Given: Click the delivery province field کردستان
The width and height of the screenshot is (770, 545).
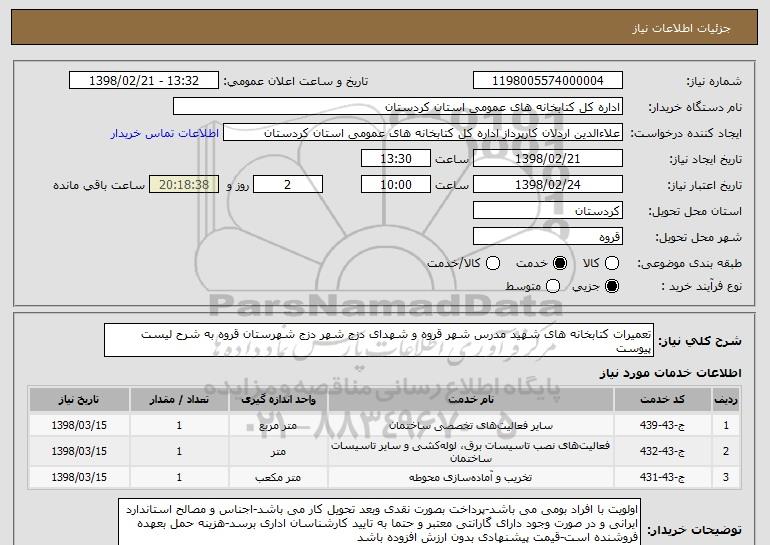Looking at the screenshot, I should [x=548, y=211].
